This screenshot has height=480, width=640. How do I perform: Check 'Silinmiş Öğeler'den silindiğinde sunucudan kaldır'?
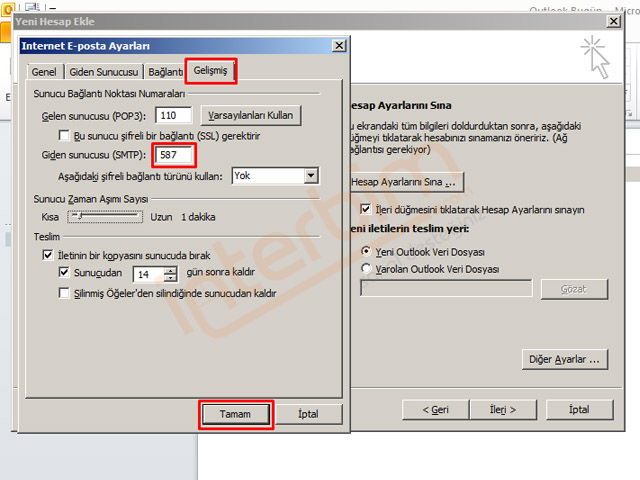pos(65,293)
